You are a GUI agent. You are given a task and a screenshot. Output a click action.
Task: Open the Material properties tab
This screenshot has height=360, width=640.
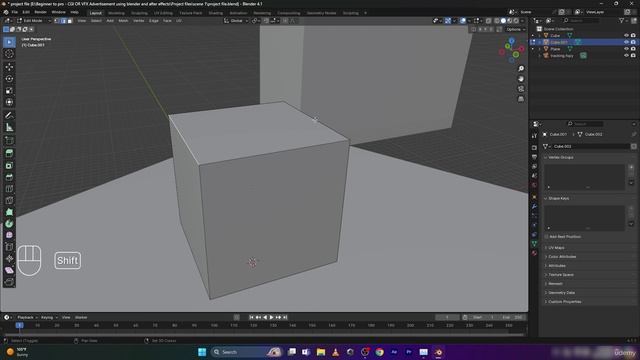[x=534, y=253]
